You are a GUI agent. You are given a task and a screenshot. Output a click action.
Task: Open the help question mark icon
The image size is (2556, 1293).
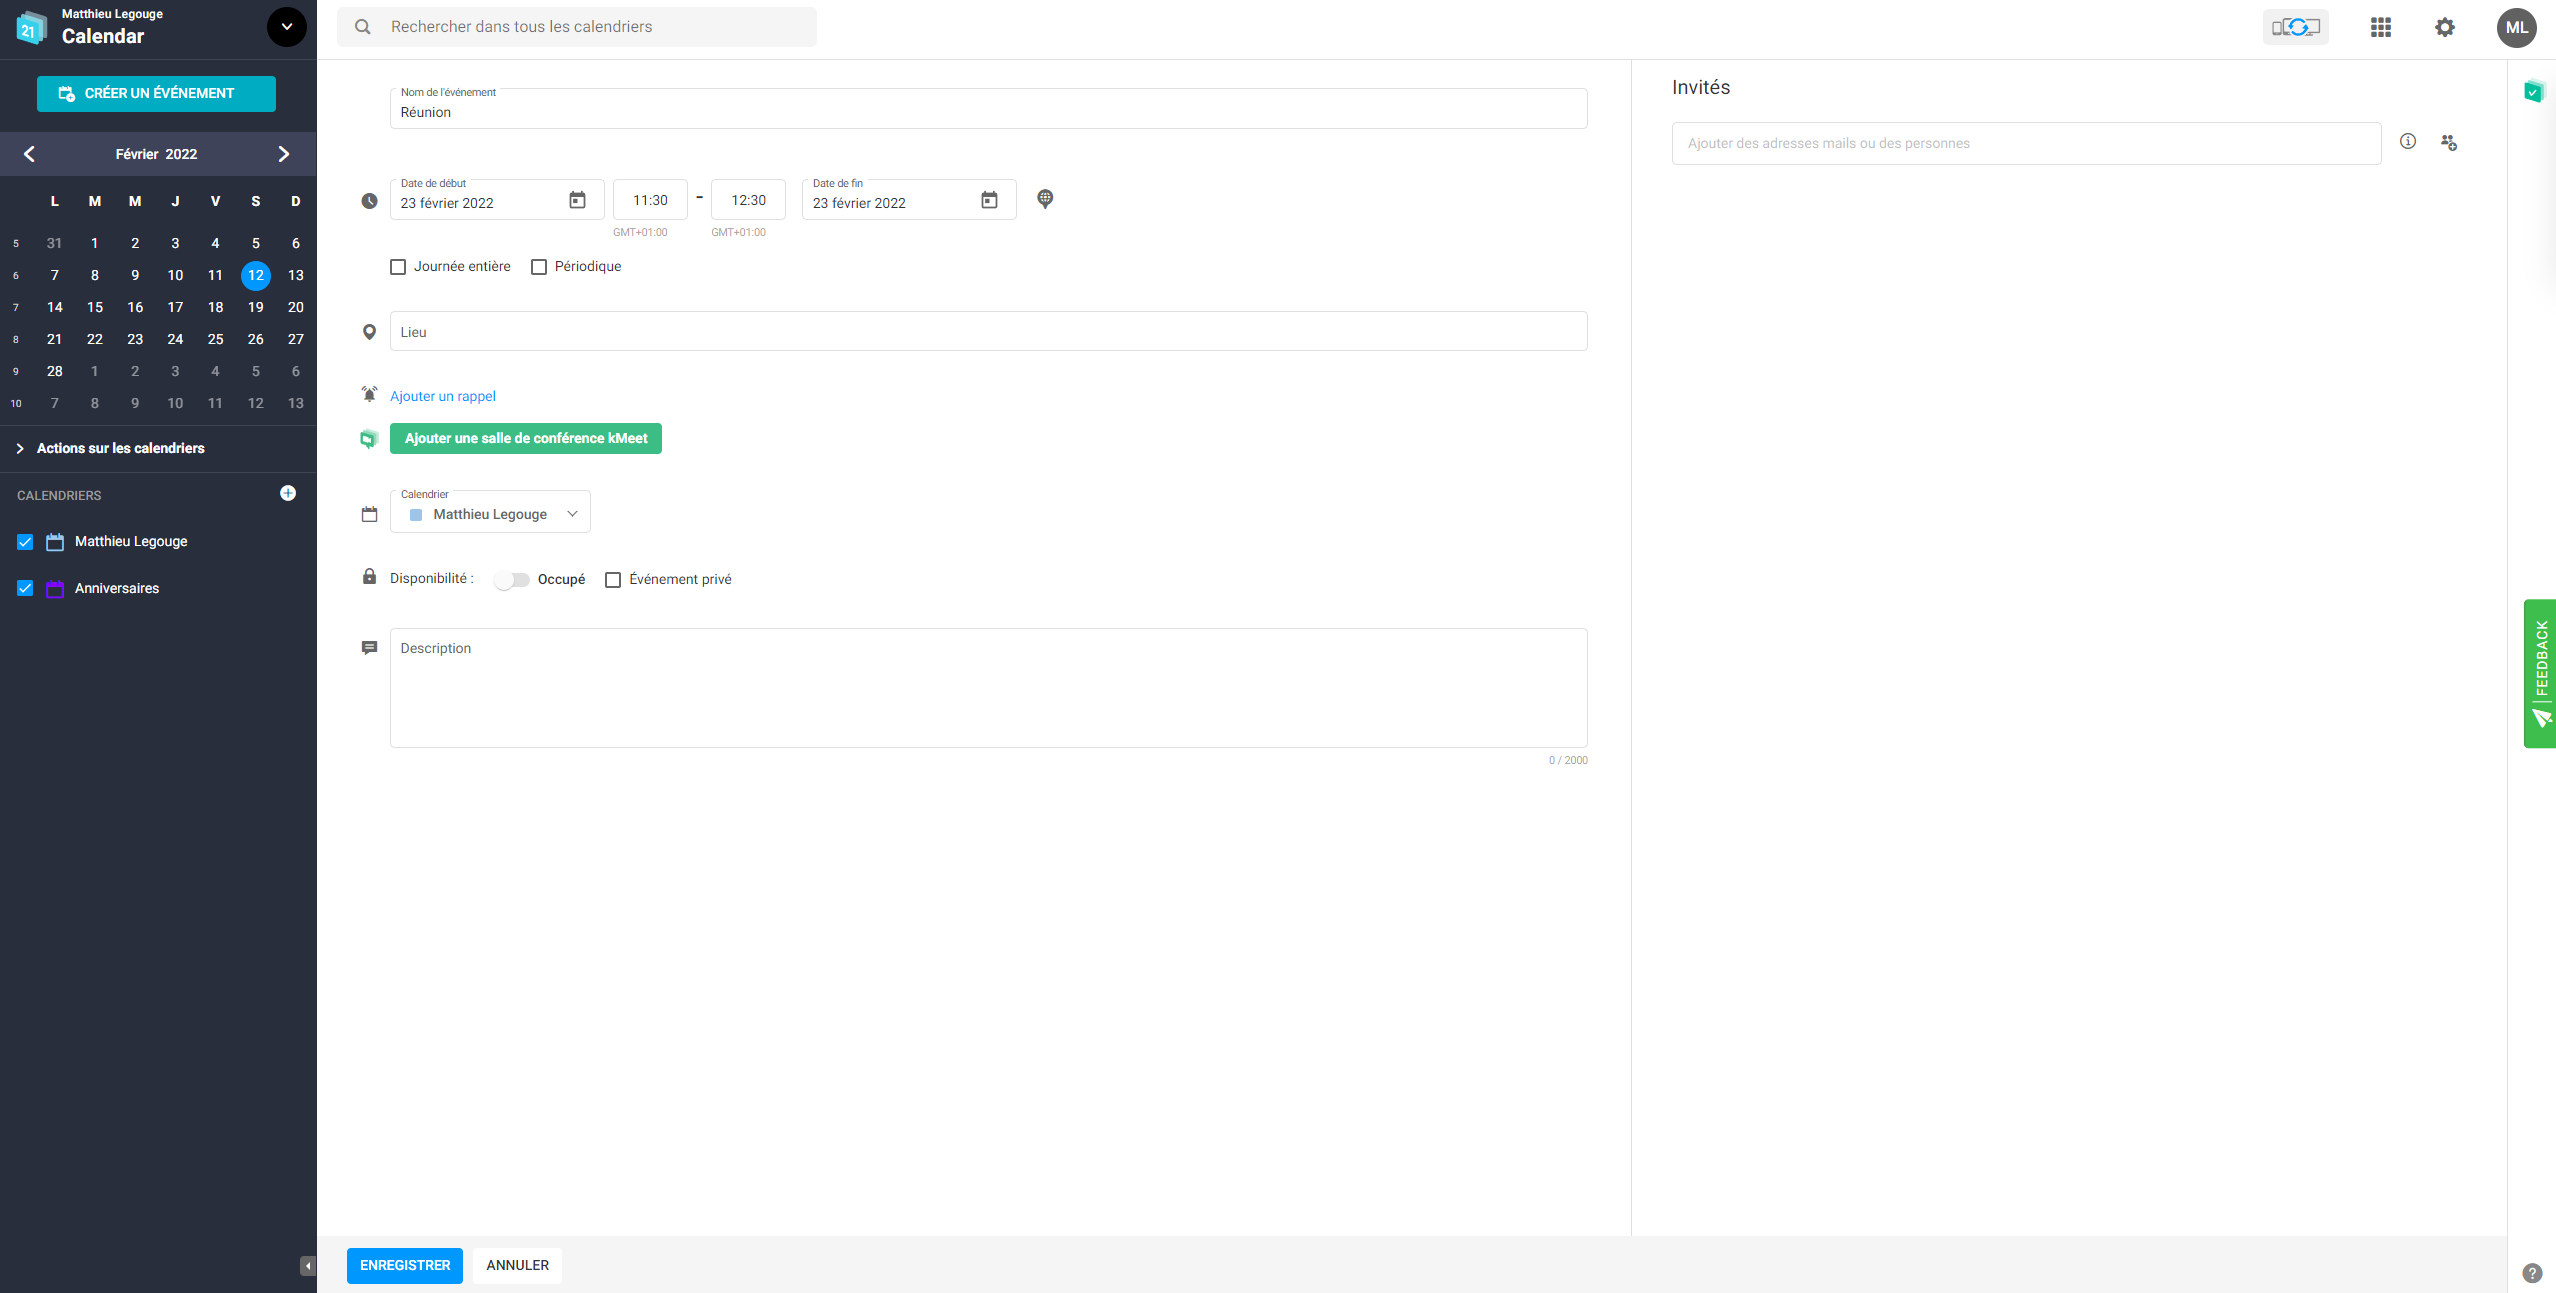pyautogui.click(x=2531, y=1273)
